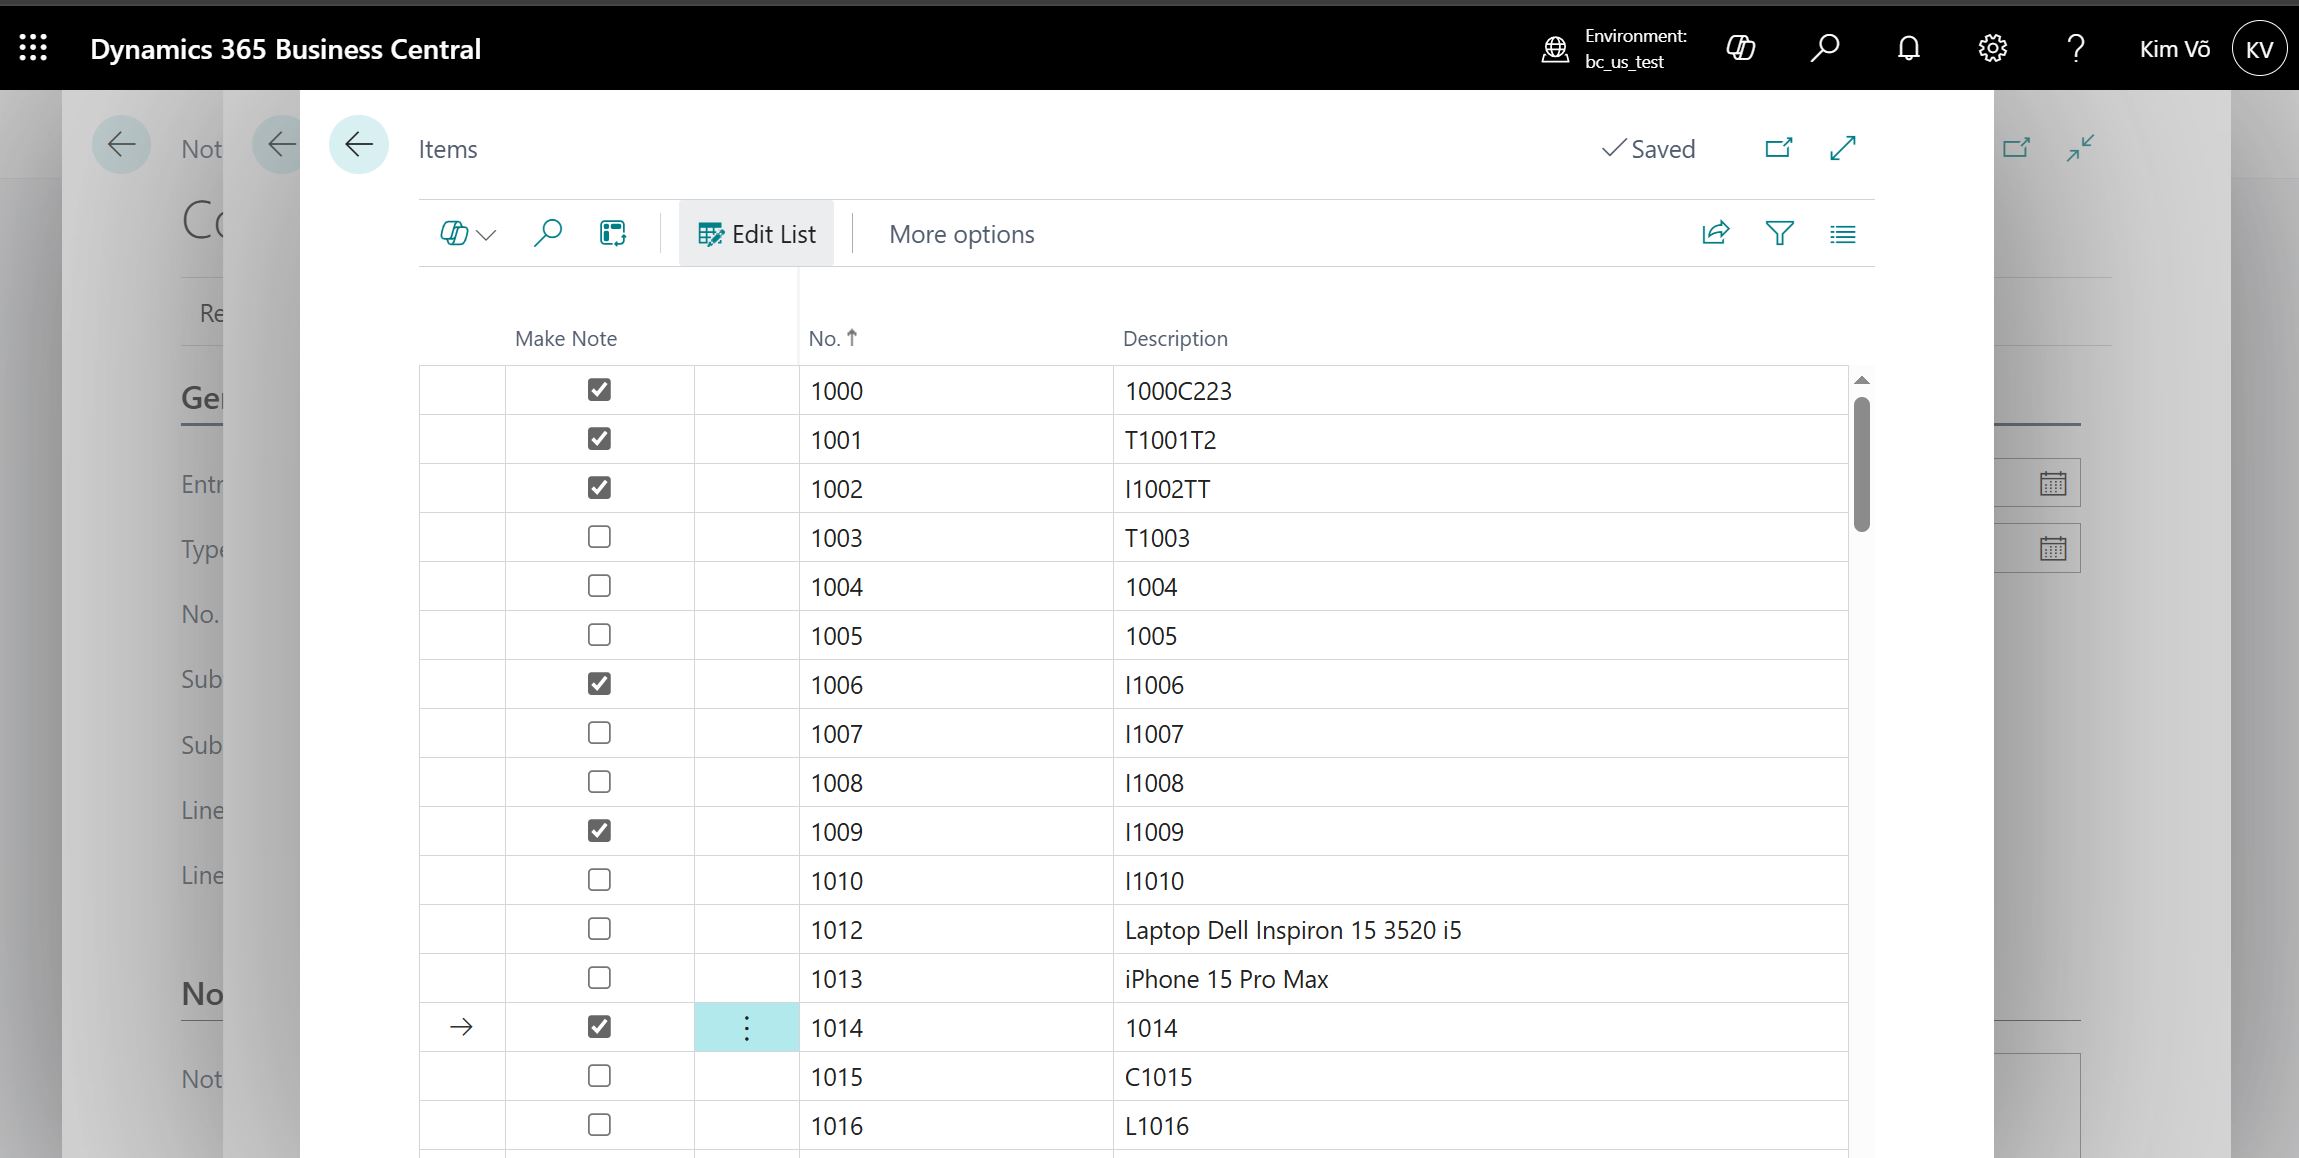The height and width of the screenshot is (1158, 2299).
Task: Click back arrow of the leftmost background page
Action: (121, 145)
